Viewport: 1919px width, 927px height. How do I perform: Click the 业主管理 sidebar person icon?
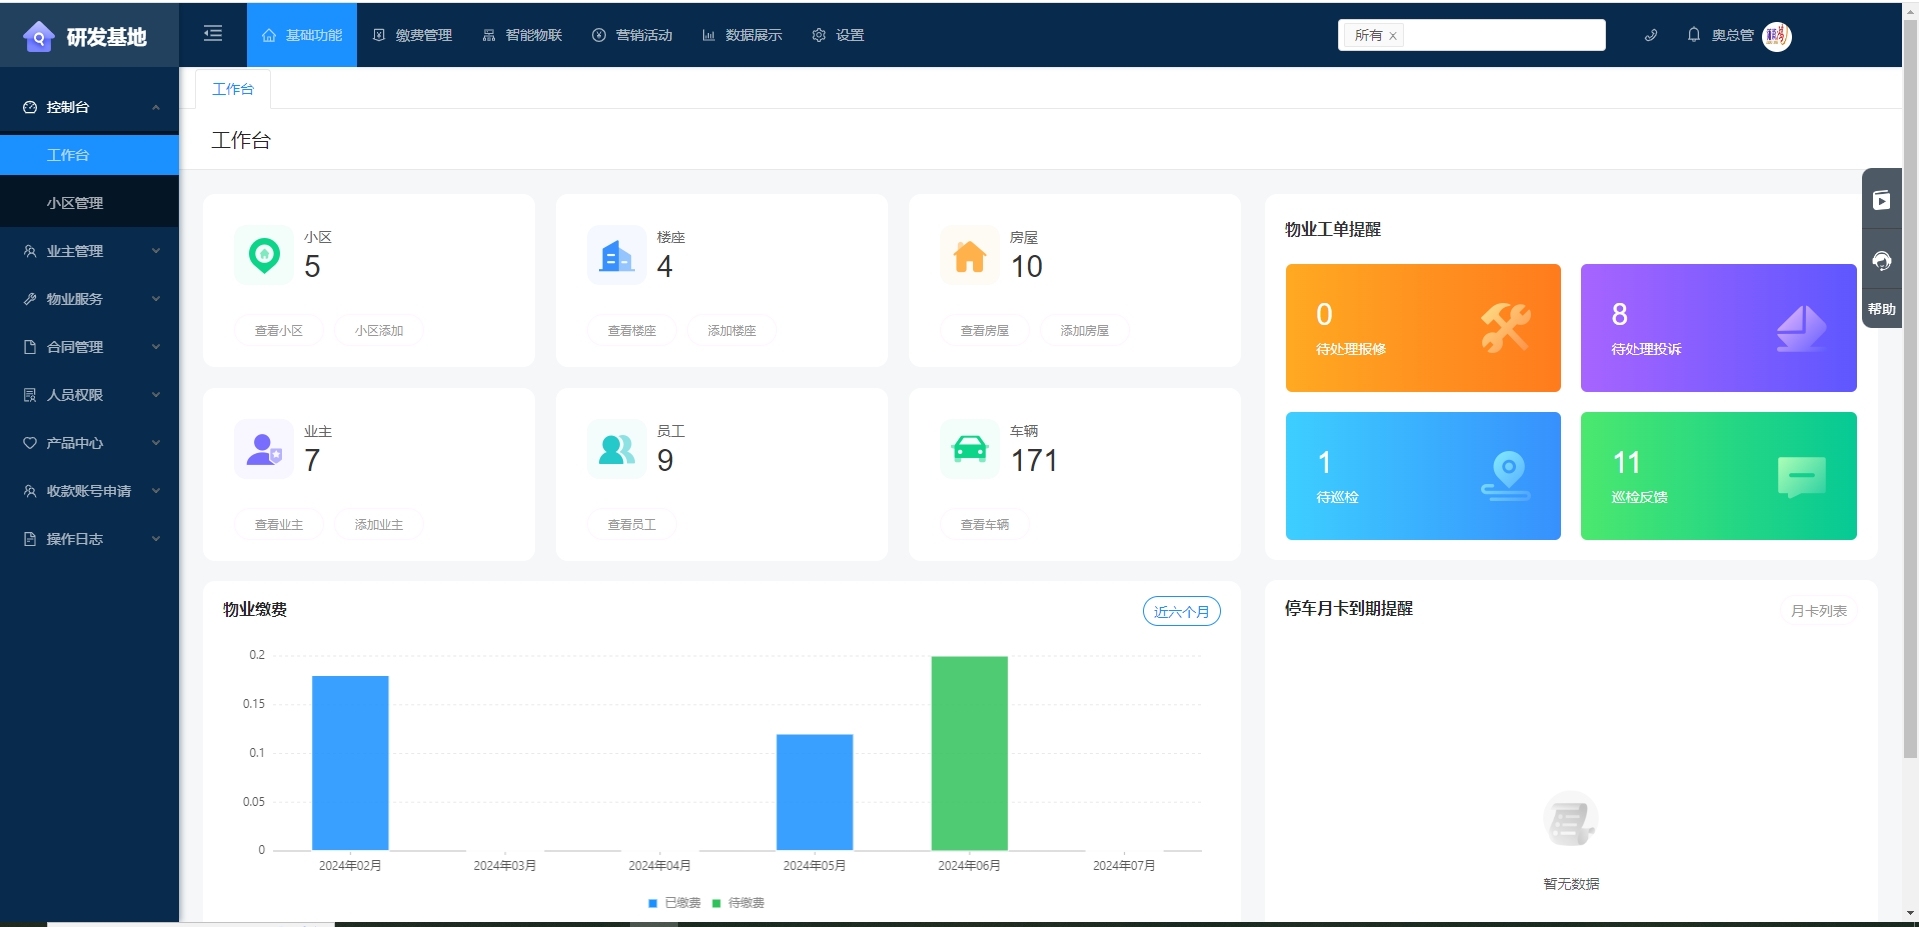pos(30,251)
